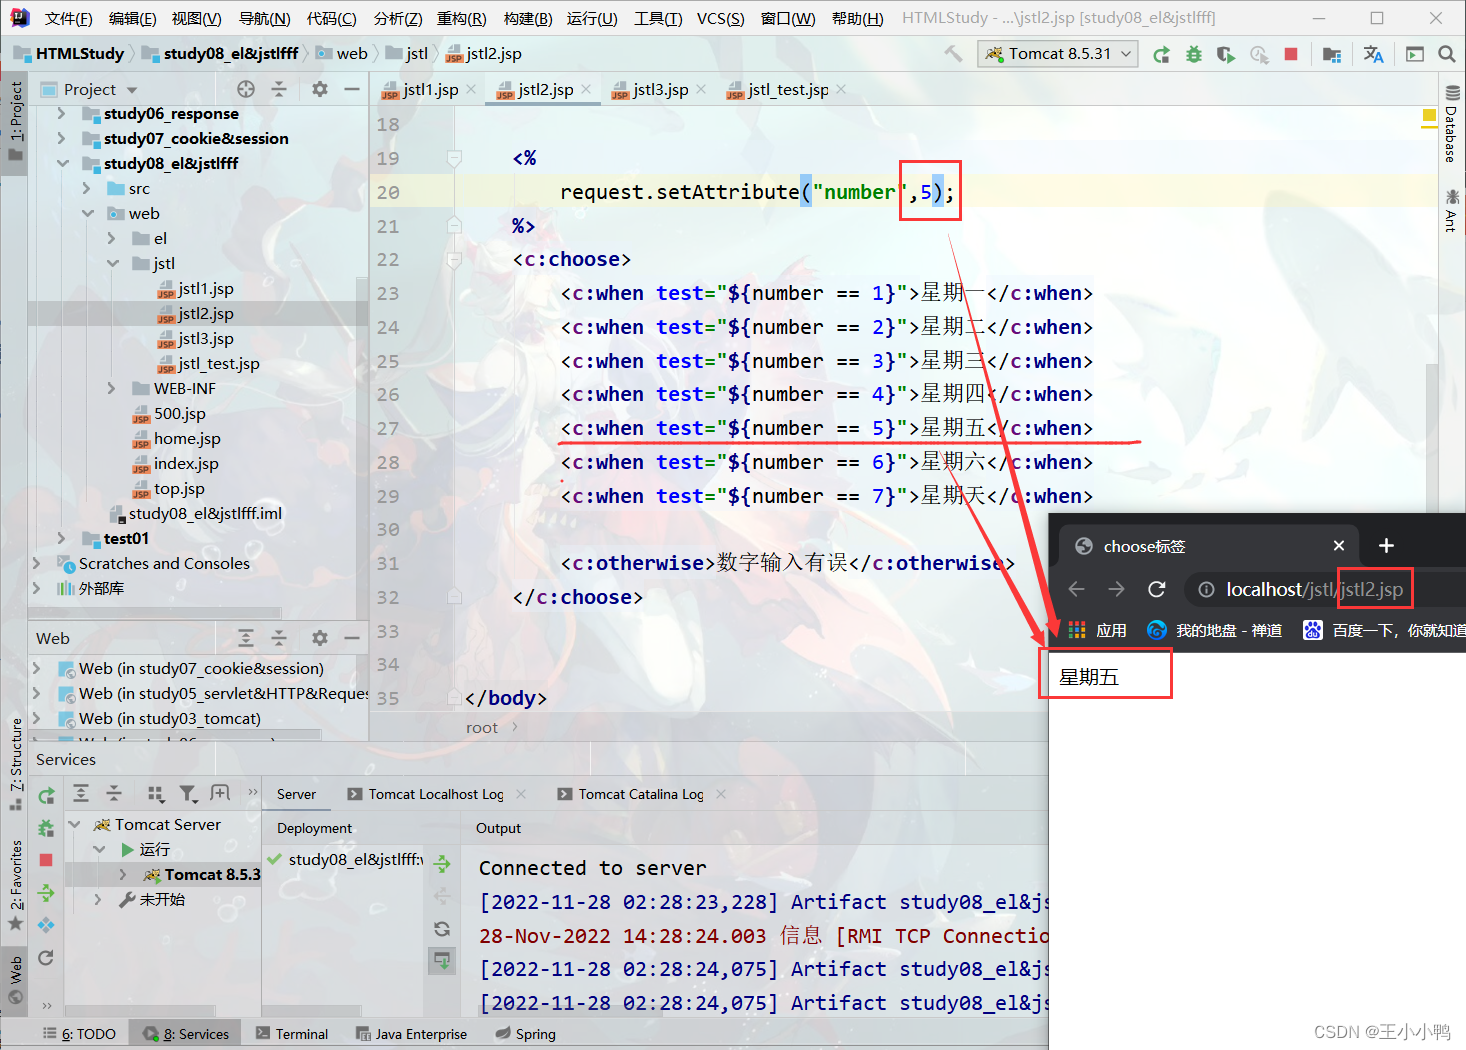Open Tomcat 8.5.31 run configuration dropdown
Screen dimensions: 1466x1050
(1058, 54)
